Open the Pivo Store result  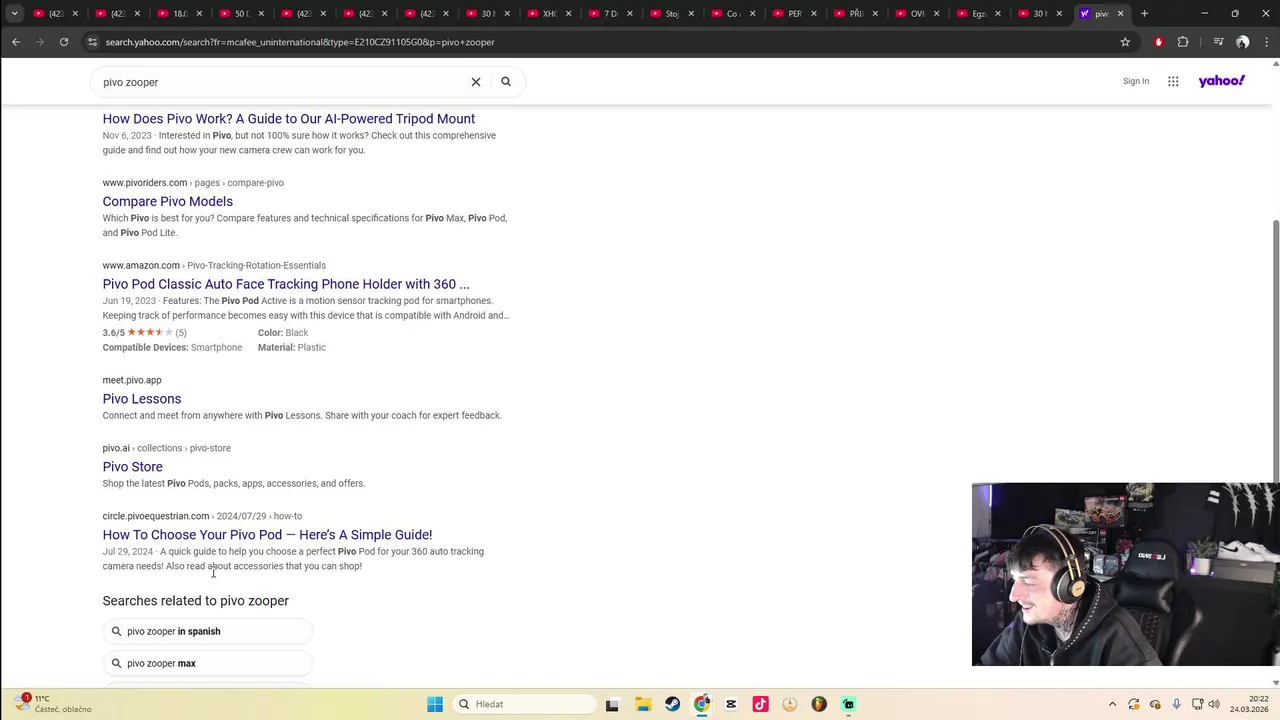(x=132, y=467)
